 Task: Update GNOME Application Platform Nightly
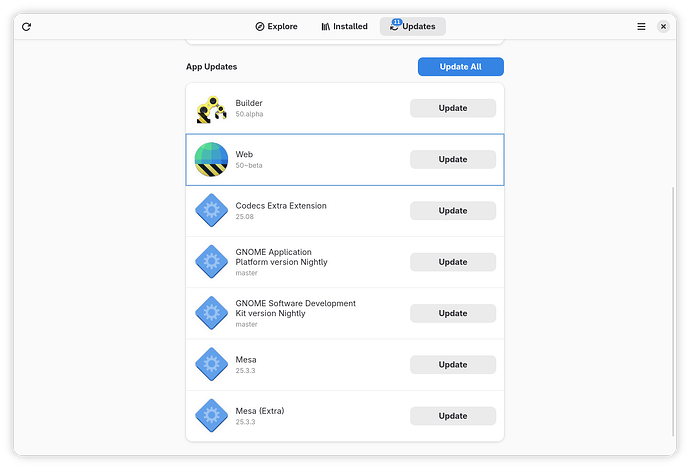(x=452, y=262)
